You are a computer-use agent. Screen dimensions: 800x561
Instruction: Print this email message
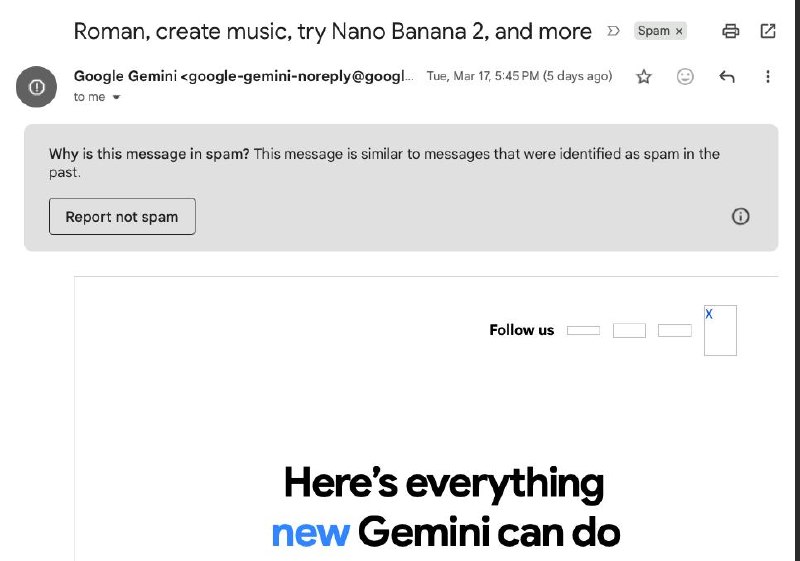[x=731, y=31]
